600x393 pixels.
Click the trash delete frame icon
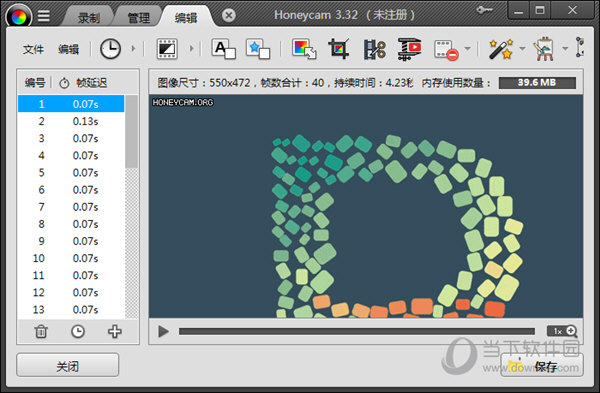pyautogui.click(x=41, y=331)
